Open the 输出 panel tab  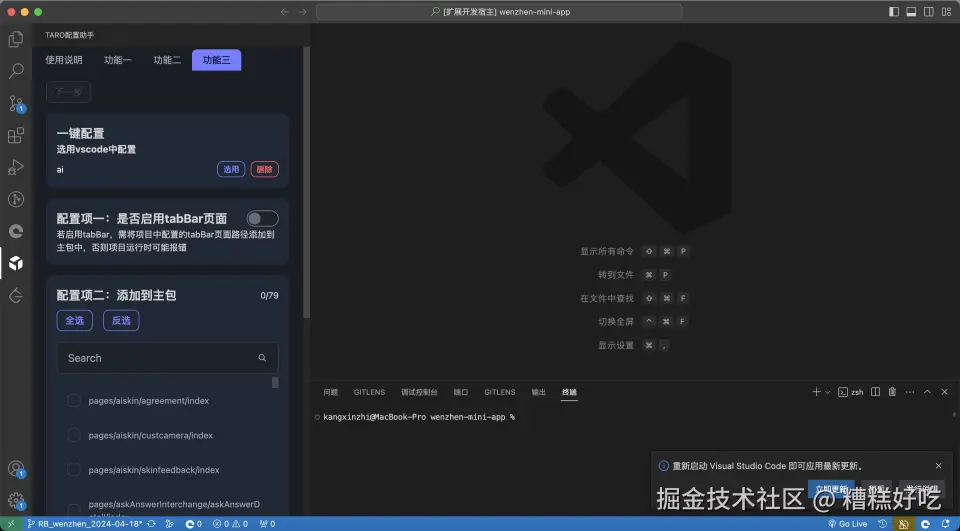pos(539,392)
